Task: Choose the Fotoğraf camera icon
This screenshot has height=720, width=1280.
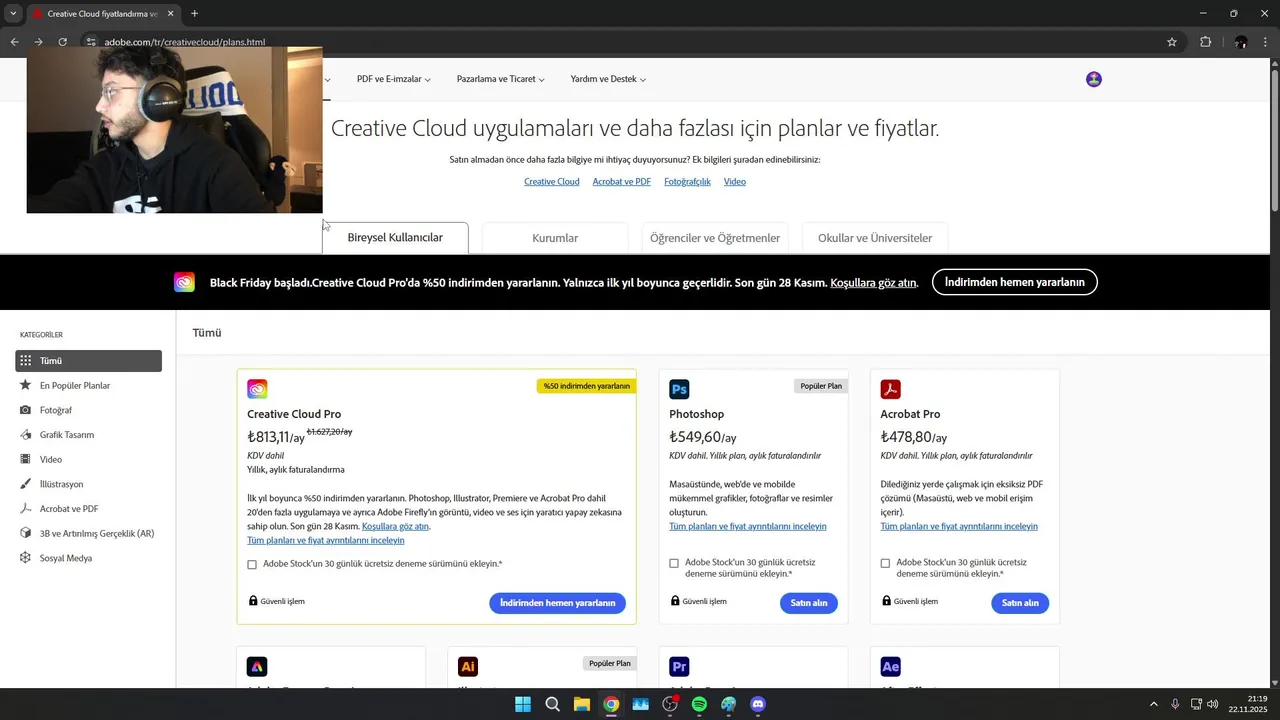Action: (x=26, y=410)
